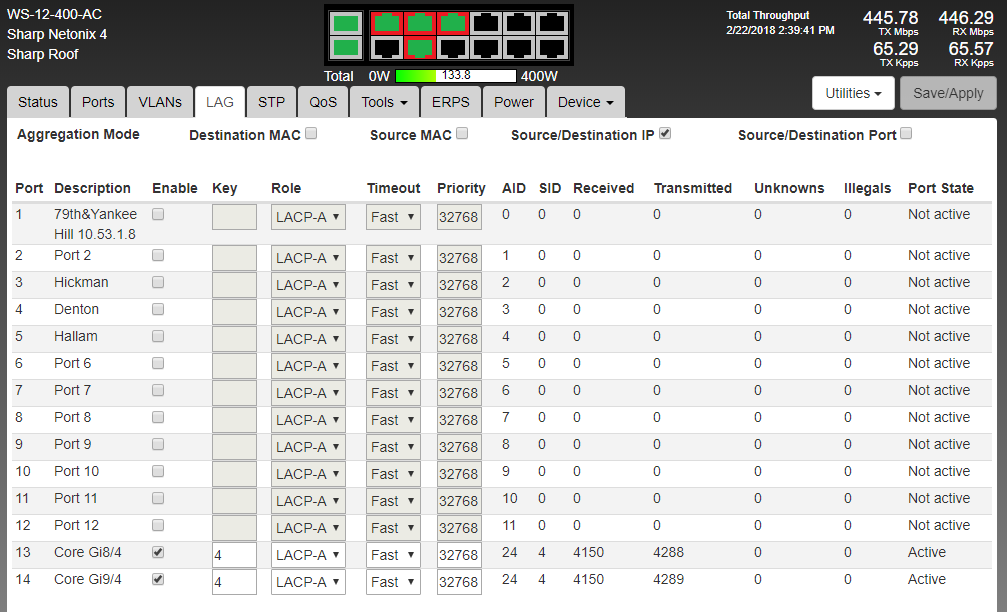Click the total power usage bar
This screenshot has width=1007, height=612.
pos(456,76)
